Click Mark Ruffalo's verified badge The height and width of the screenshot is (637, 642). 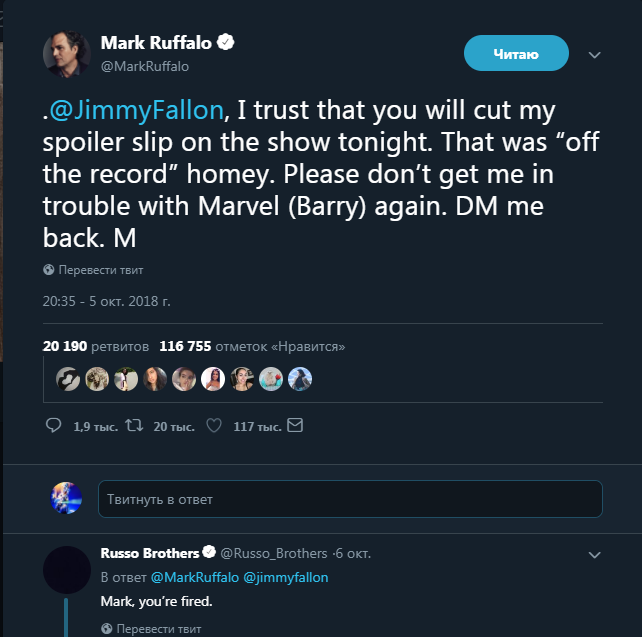[x=228, y=43]
